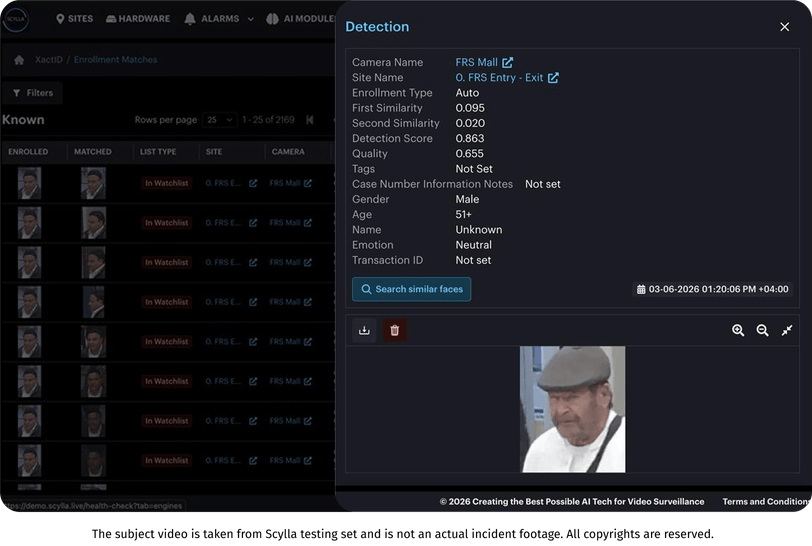This screenshot has height=546, width=812.
Task: Open the AI Modules menu
Action: (x=300, y=19)
